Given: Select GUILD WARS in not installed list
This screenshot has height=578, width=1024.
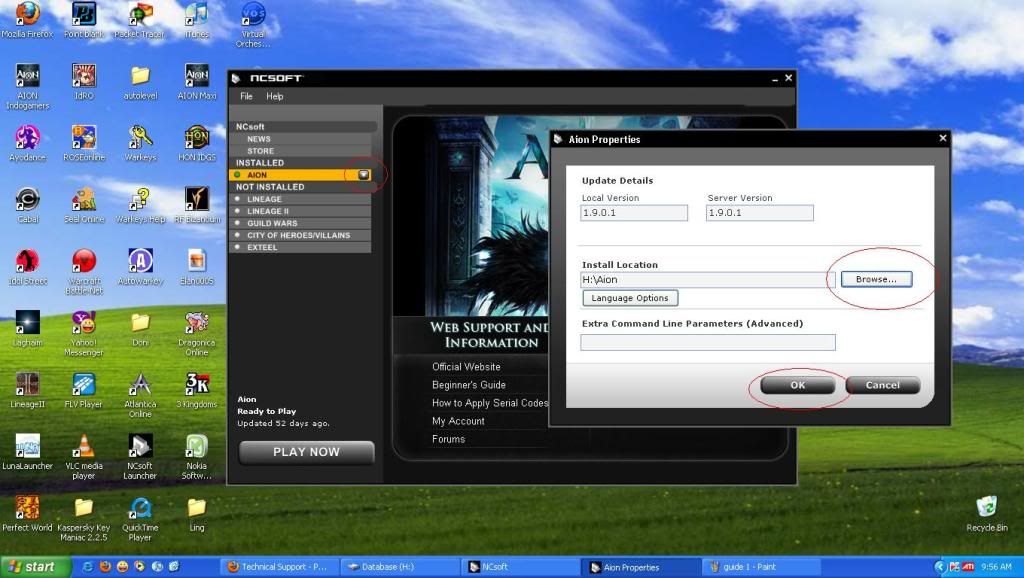Looking at the screenshot, I should point(300,223).
